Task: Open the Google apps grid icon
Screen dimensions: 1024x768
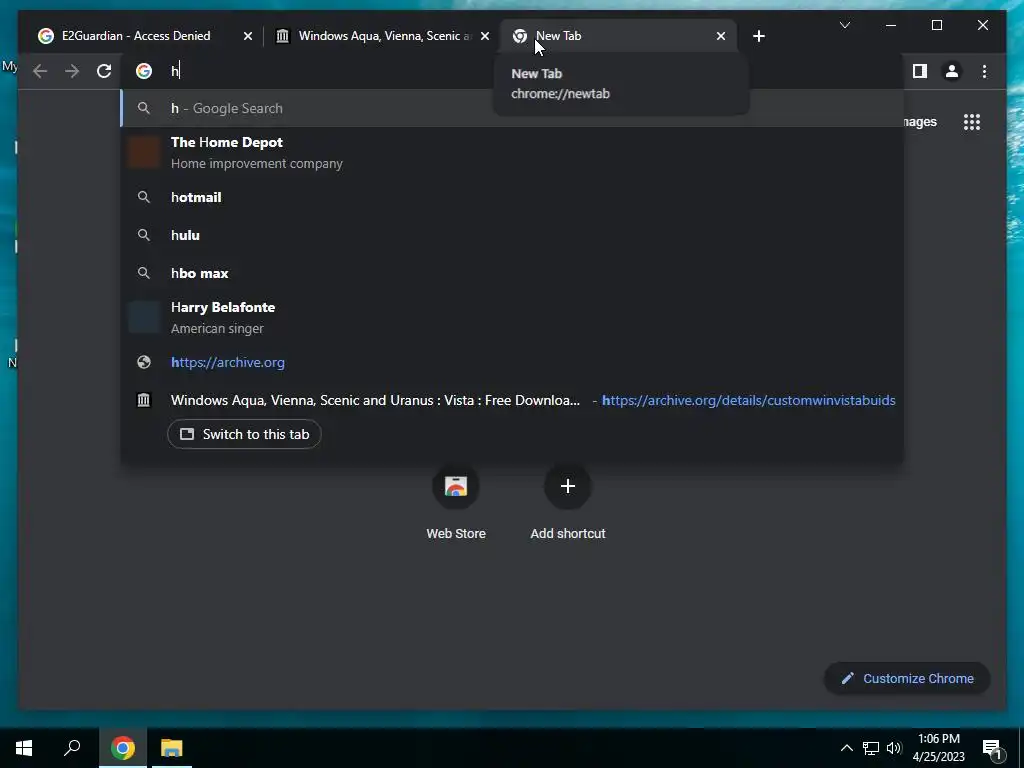Action: pos(972,122)
